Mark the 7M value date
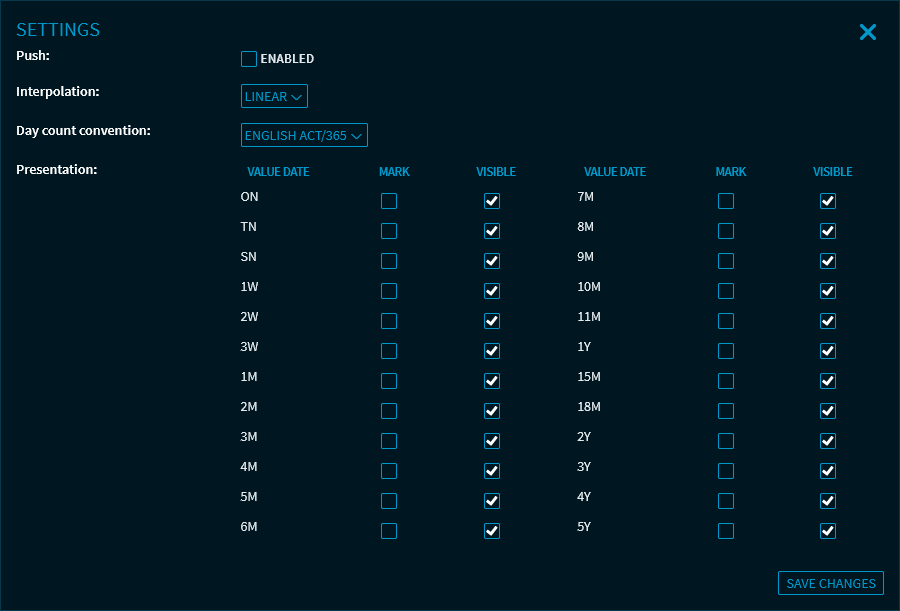This screenshot has height=611, width=900. coord(726,201)
